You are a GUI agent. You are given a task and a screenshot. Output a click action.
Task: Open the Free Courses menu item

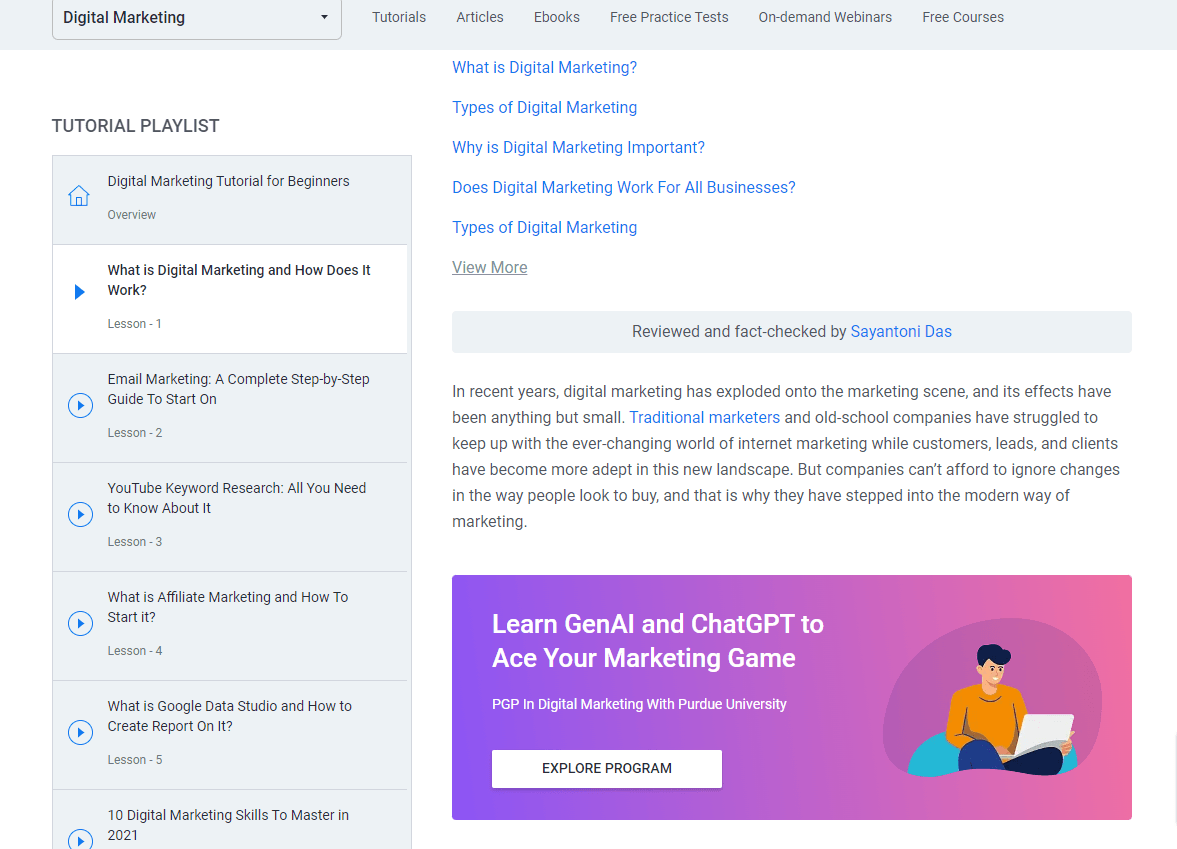[x=962, y=17]
